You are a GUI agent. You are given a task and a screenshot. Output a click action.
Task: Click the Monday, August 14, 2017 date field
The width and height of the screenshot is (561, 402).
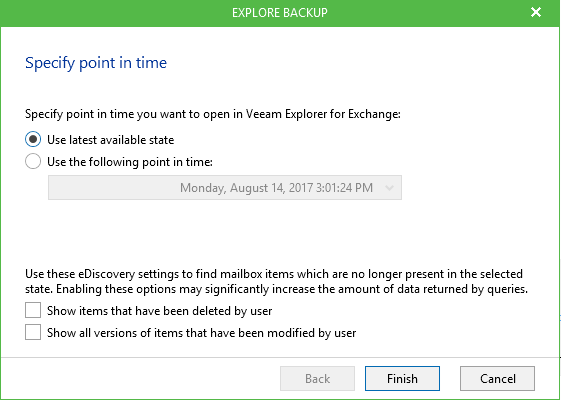coord(225,187)
